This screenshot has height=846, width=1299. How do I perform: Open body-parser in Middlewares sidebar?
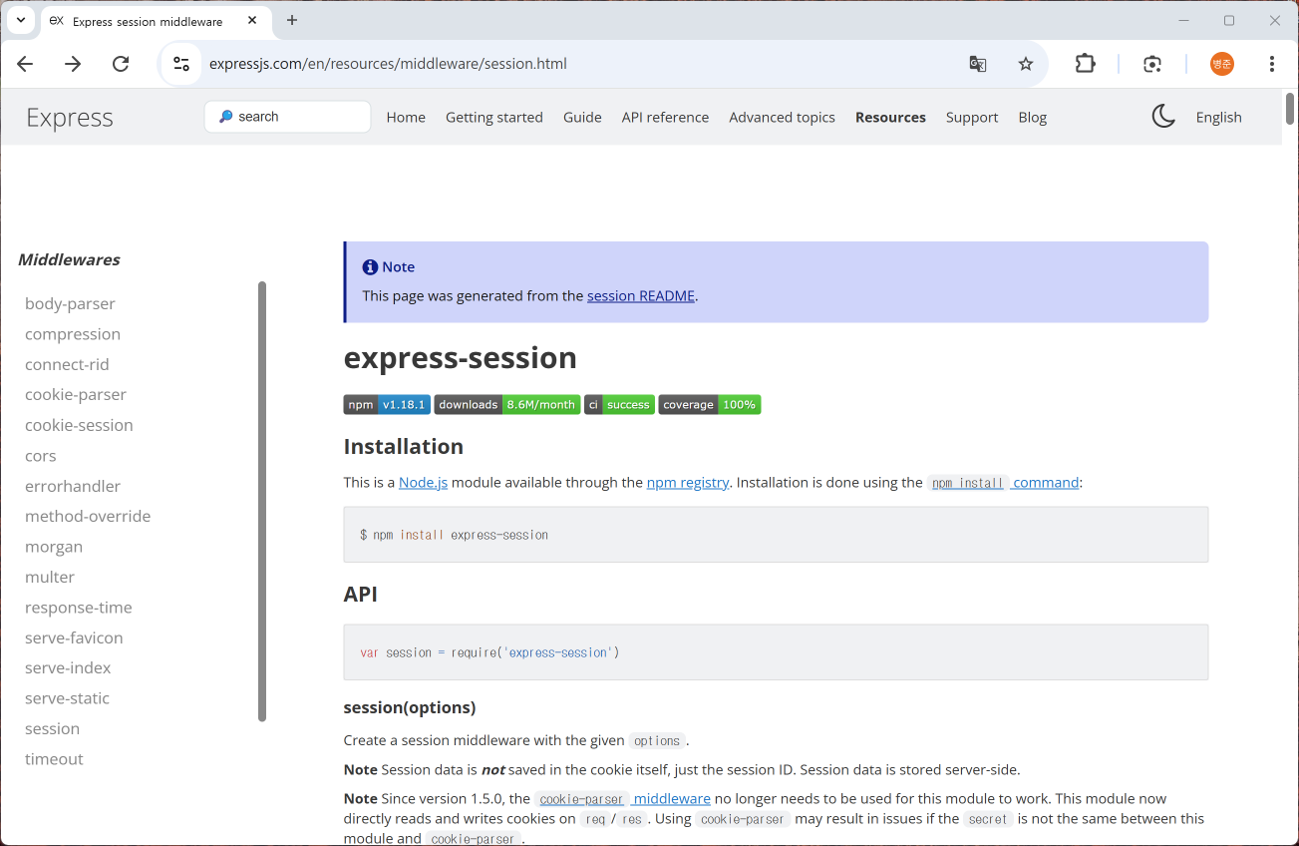click(x=70, y=303)
